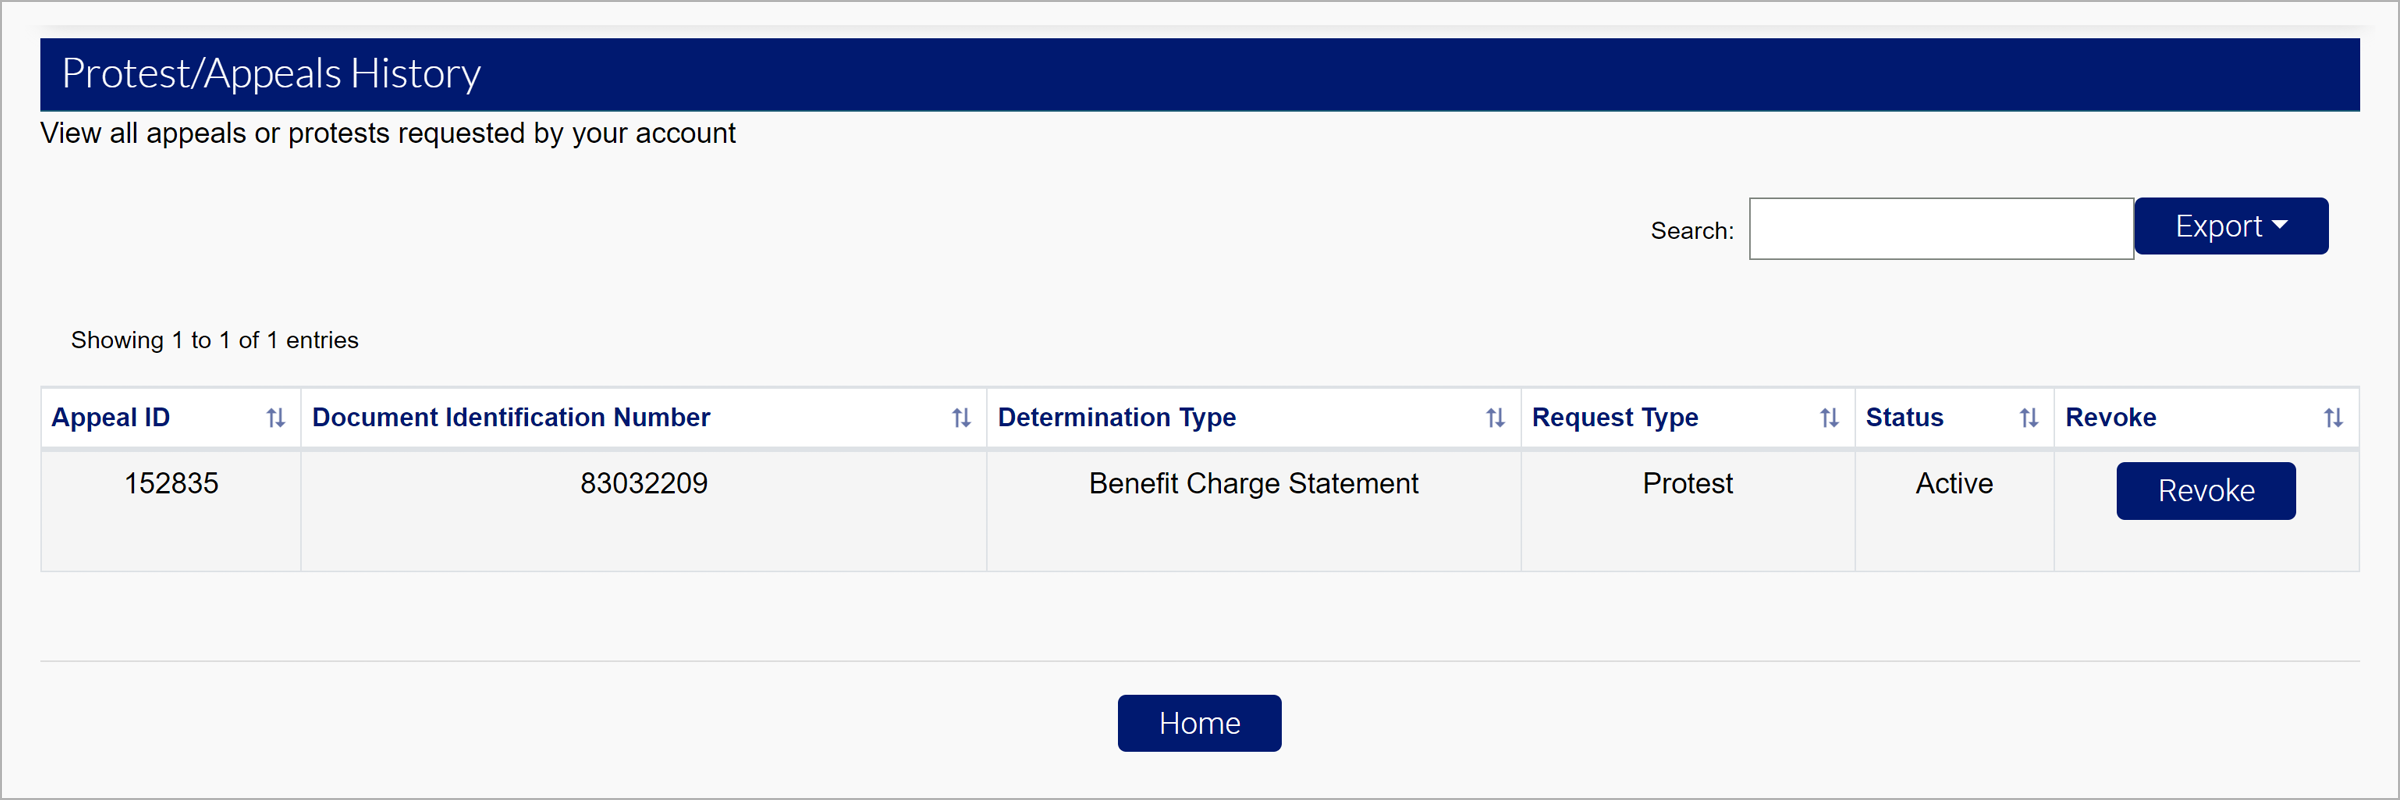Focus the Search text field
The height and width of the screenshot is (800, 2400).
1940,229
